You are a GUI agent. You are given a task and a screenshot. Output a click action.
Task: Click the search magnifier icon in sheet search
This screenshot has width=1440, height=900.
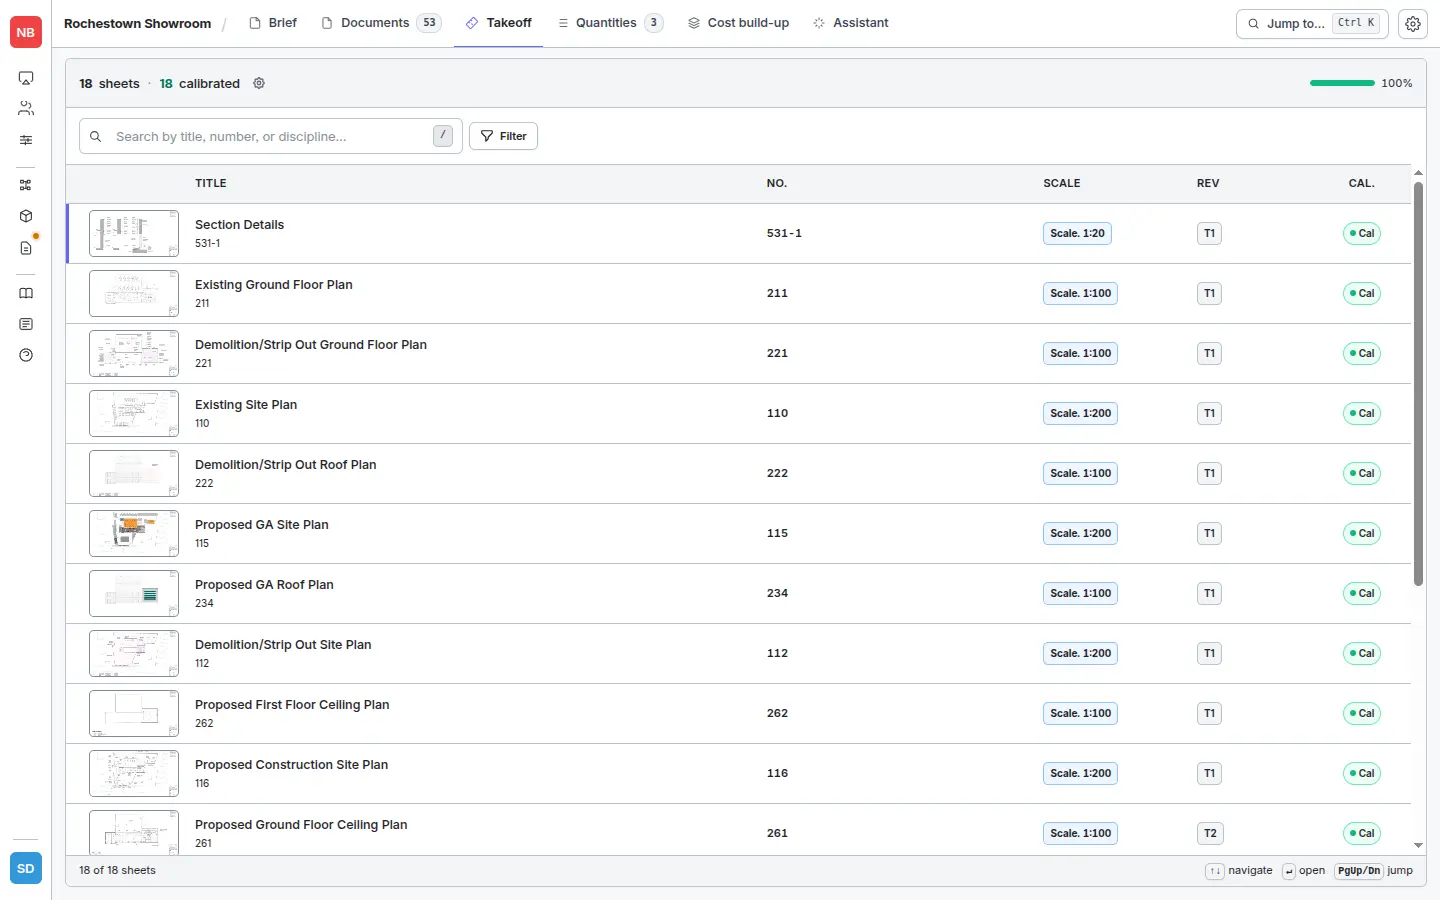[x=96, y=136]
